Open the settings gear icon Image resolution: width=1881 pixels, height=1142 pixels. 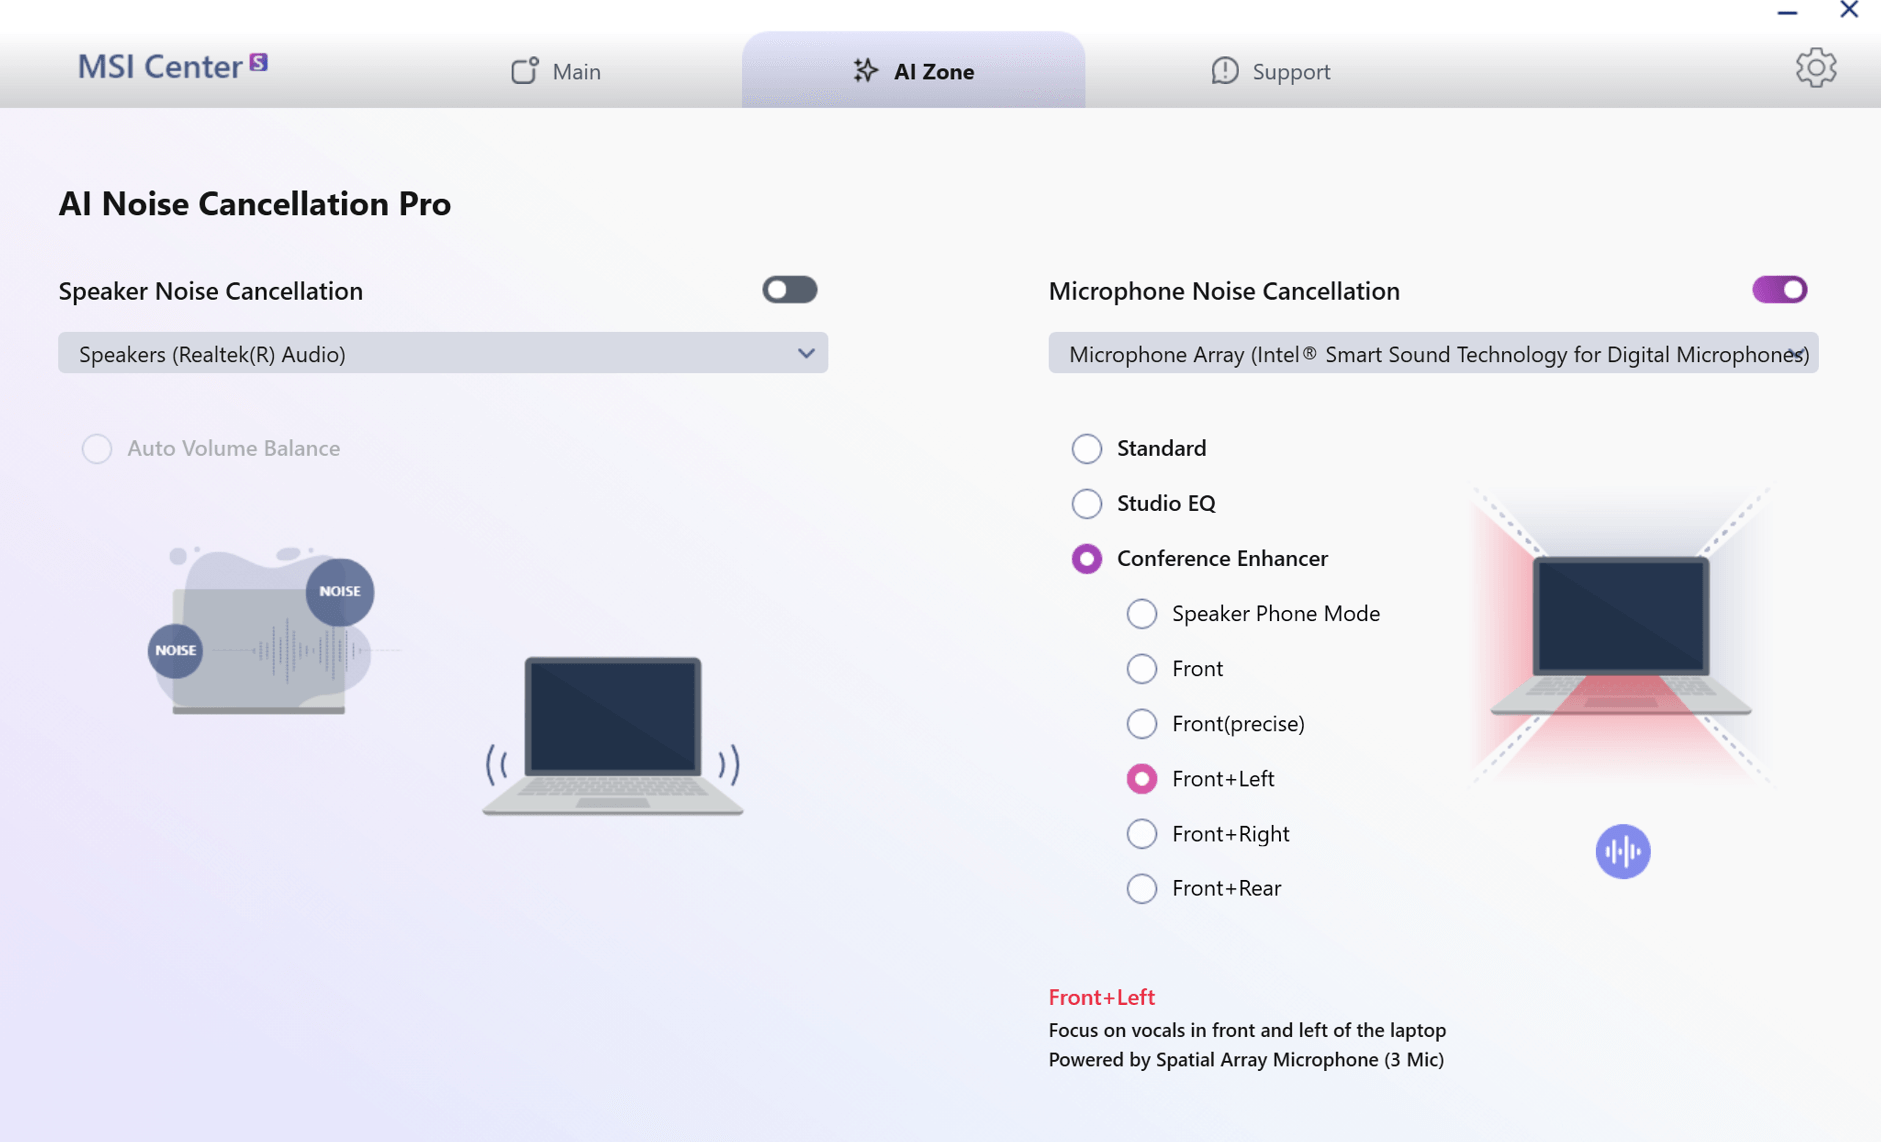(x=1816, y=68)
